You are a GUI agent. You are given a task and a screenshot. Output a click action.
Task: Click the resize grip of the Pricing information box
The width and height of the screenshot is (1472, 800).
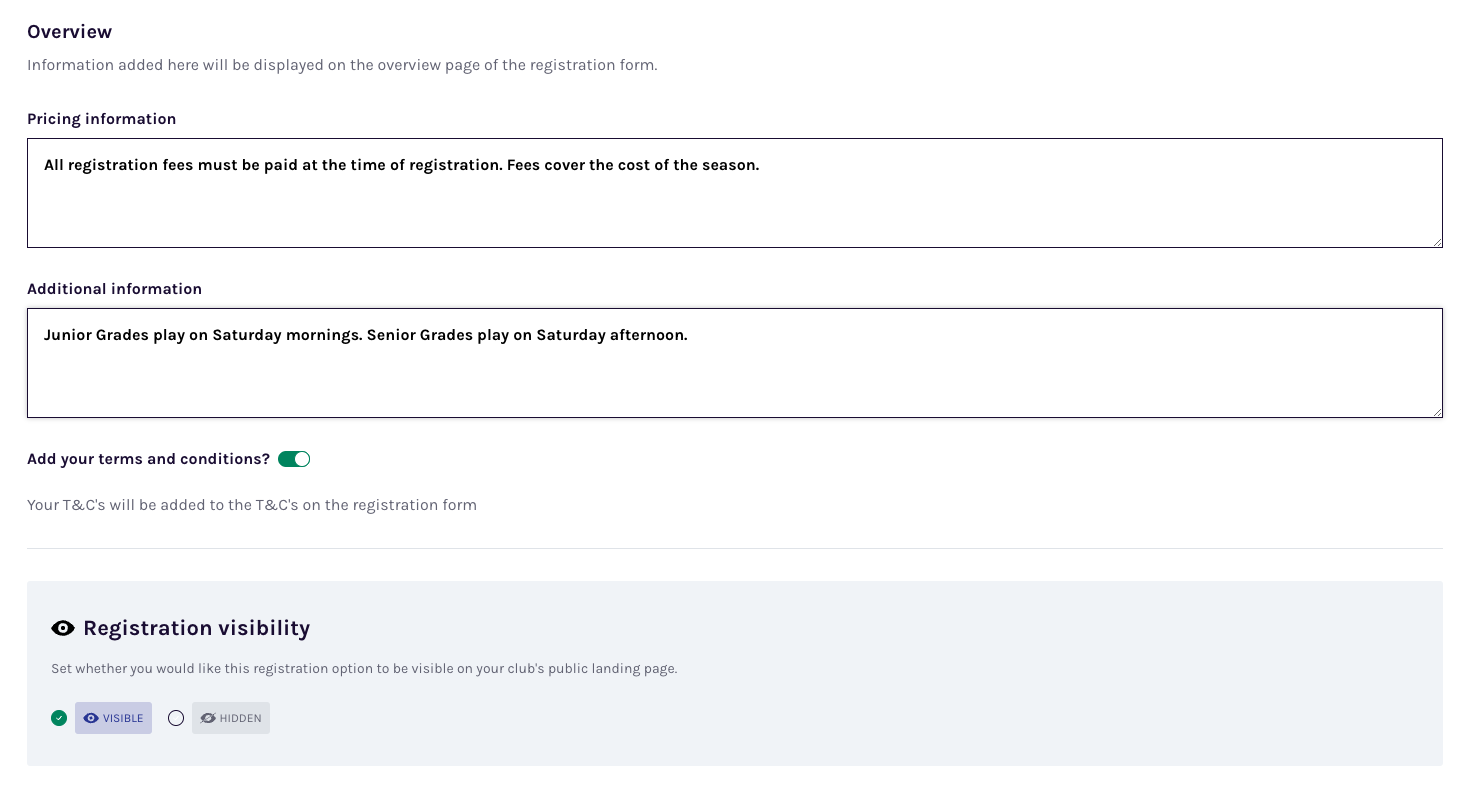tap(1437, 241)
